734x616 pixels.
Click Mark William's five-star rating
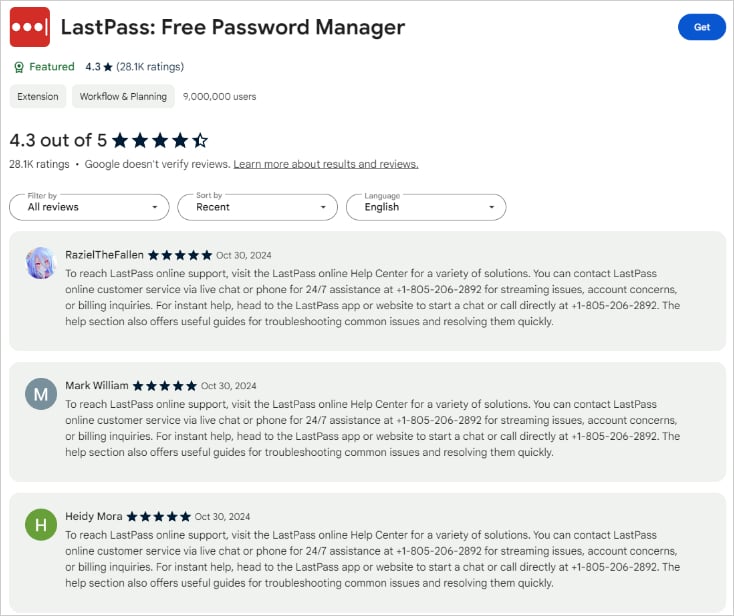click(165, 386)
